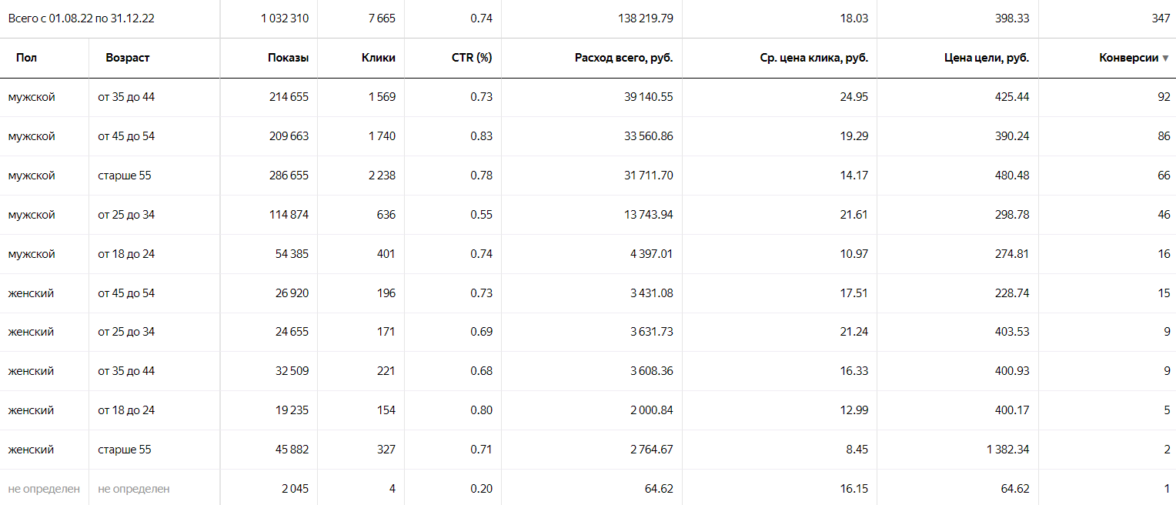Viewport: 1176px width, 505px height.
Task: Click the Пол column header
Action: coord(27,58)
